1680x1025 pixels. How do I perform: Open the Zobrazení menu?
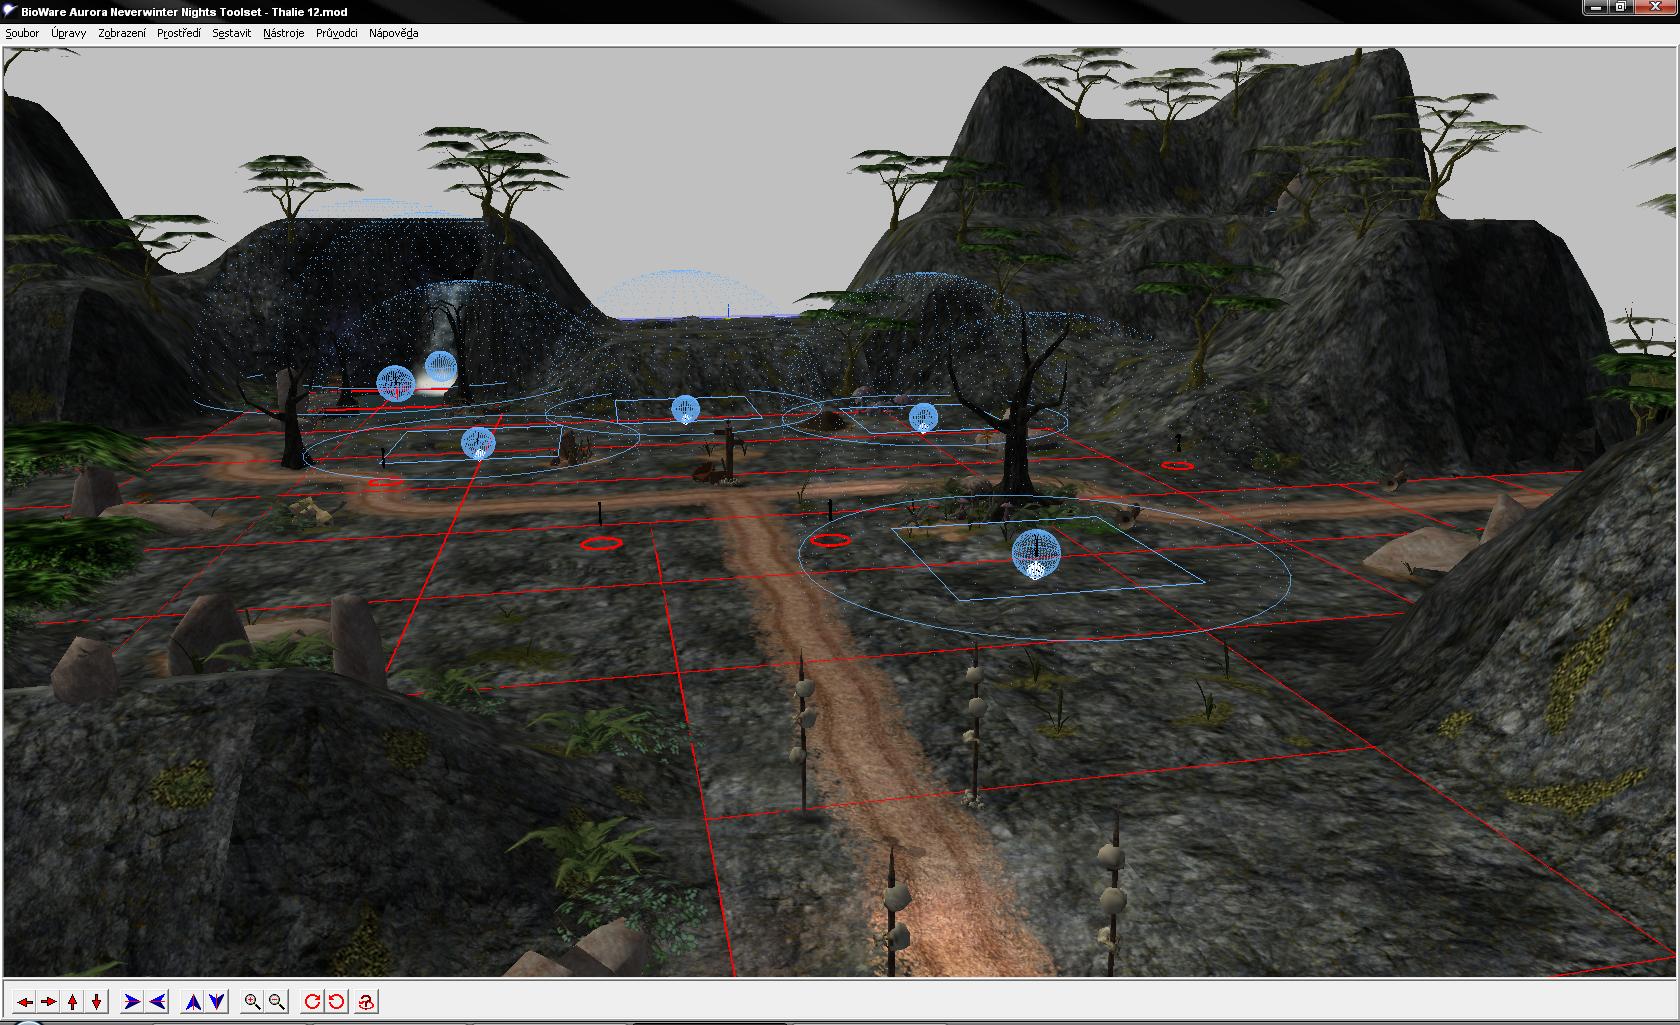click(122, 33)
